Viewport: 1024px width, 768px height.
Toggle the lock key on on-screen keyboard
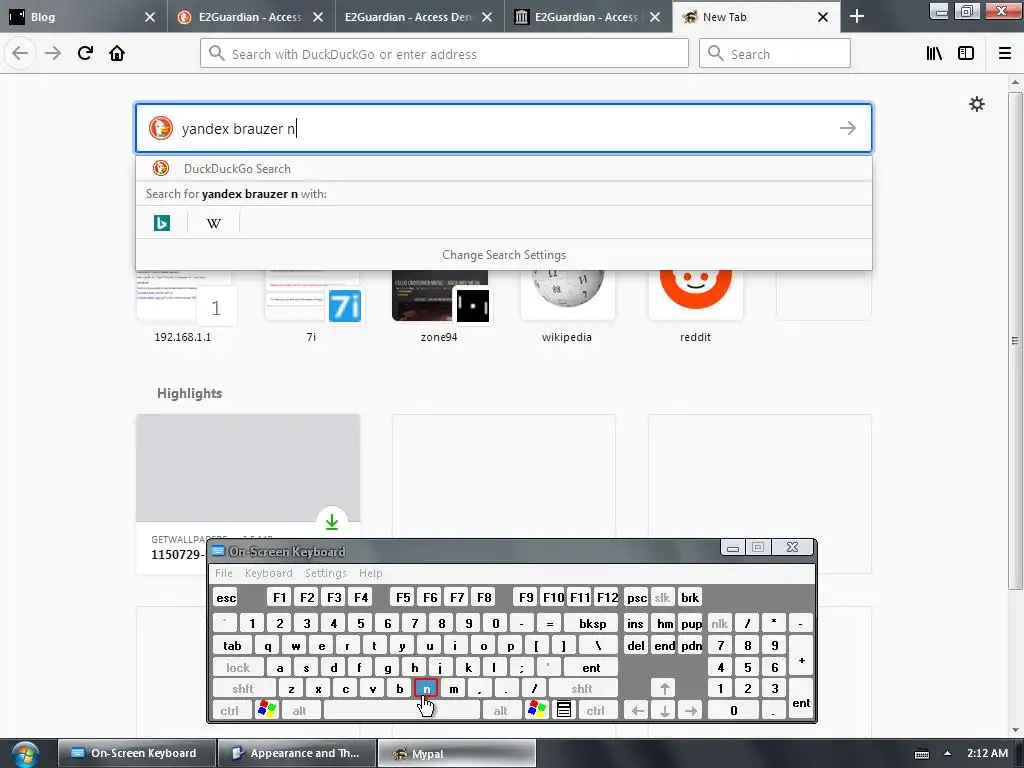pos(238,667)
